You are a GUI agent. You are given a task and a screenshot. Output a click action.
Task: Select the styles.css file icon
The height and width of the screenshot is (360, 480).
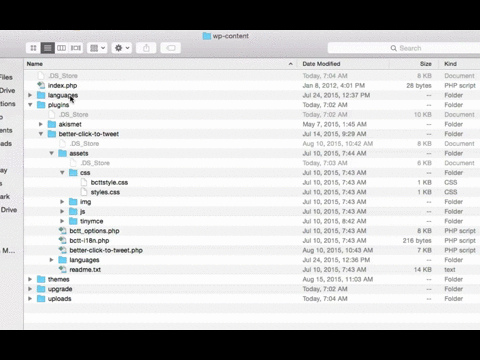click(84, 192)
